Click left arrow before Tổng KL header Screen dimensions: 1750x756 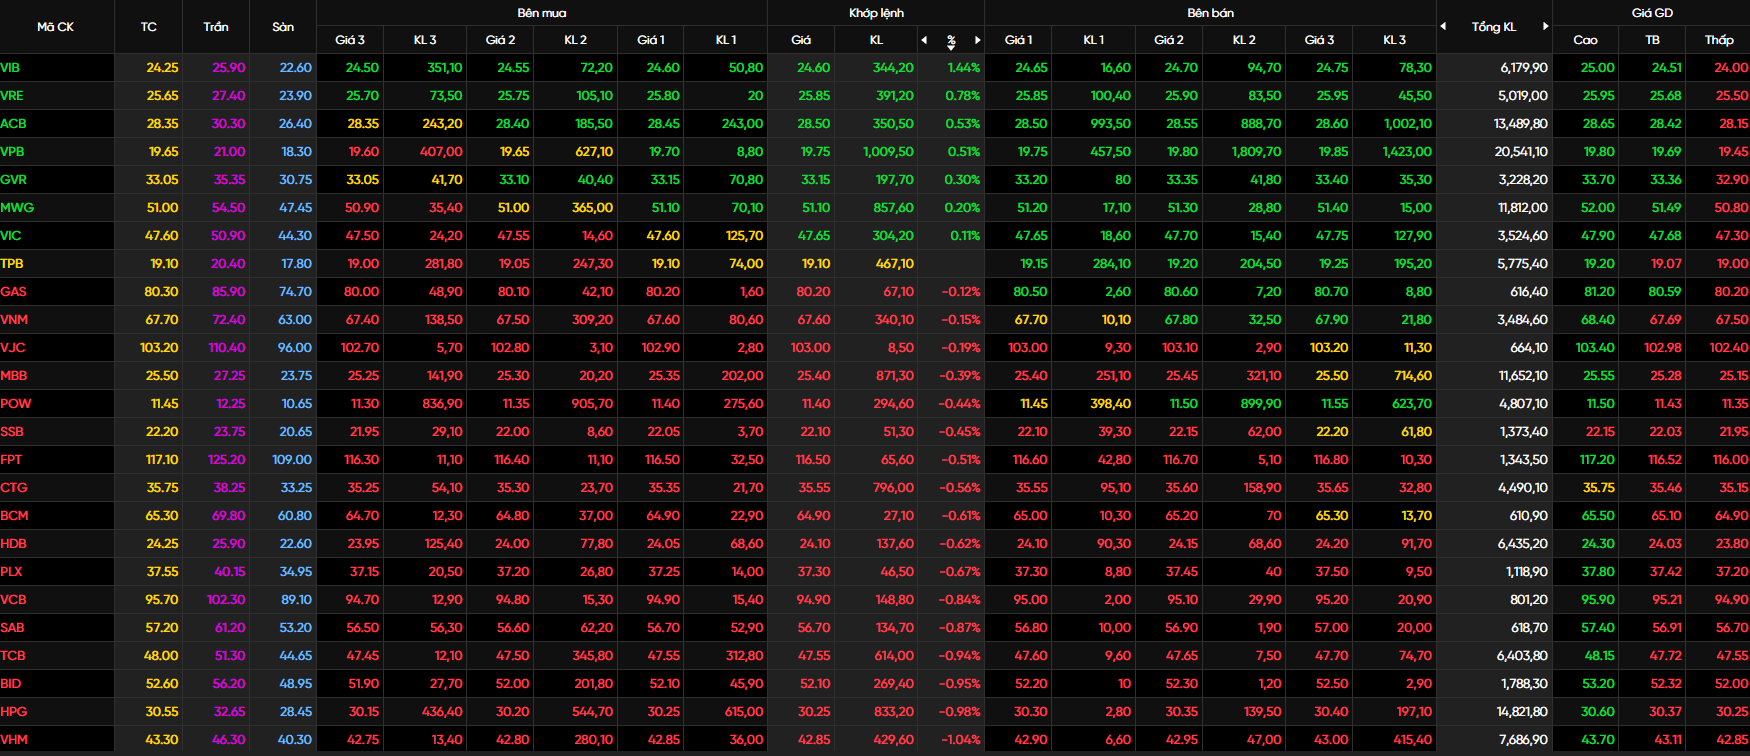(x=1443, y=26)
